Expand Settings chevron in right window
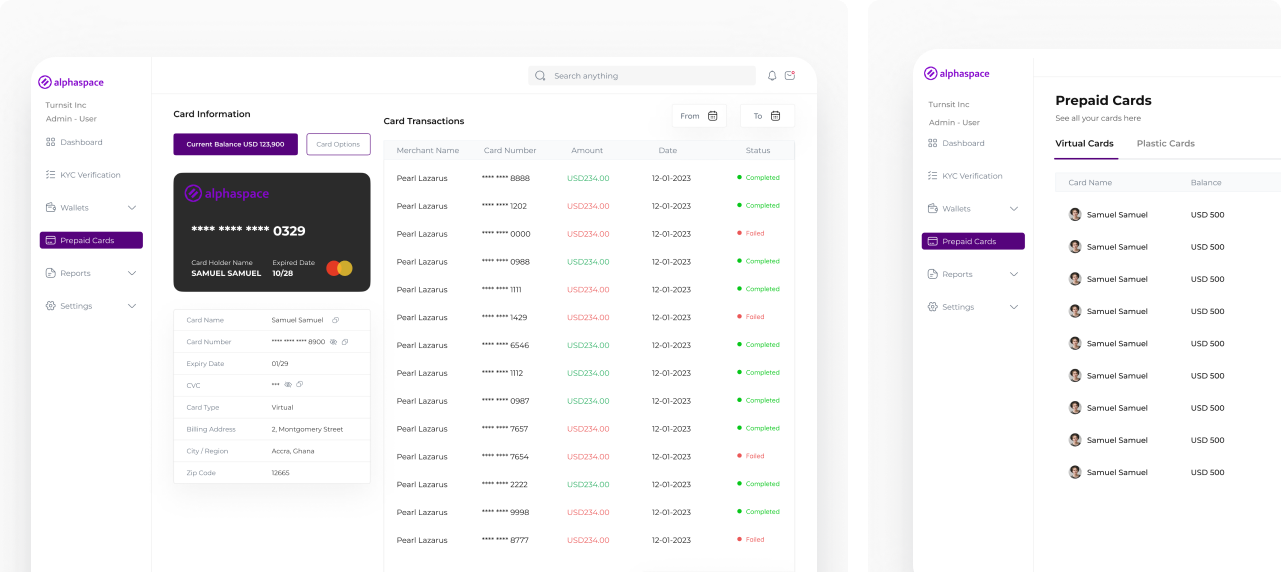Viewport: 1281px width, 572px height. click(x=1014, y=307)
